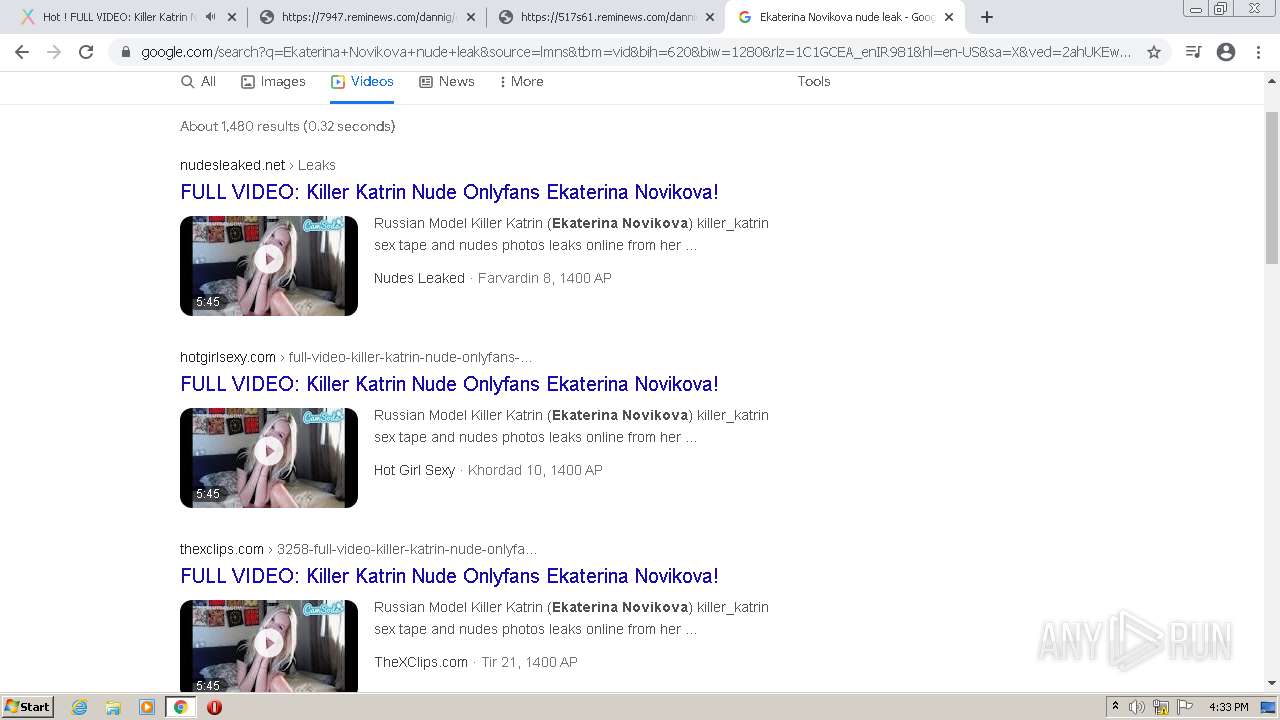
Task: Click the 'Farvardin 8, 1400 AP' date
Action: [545, 278]
